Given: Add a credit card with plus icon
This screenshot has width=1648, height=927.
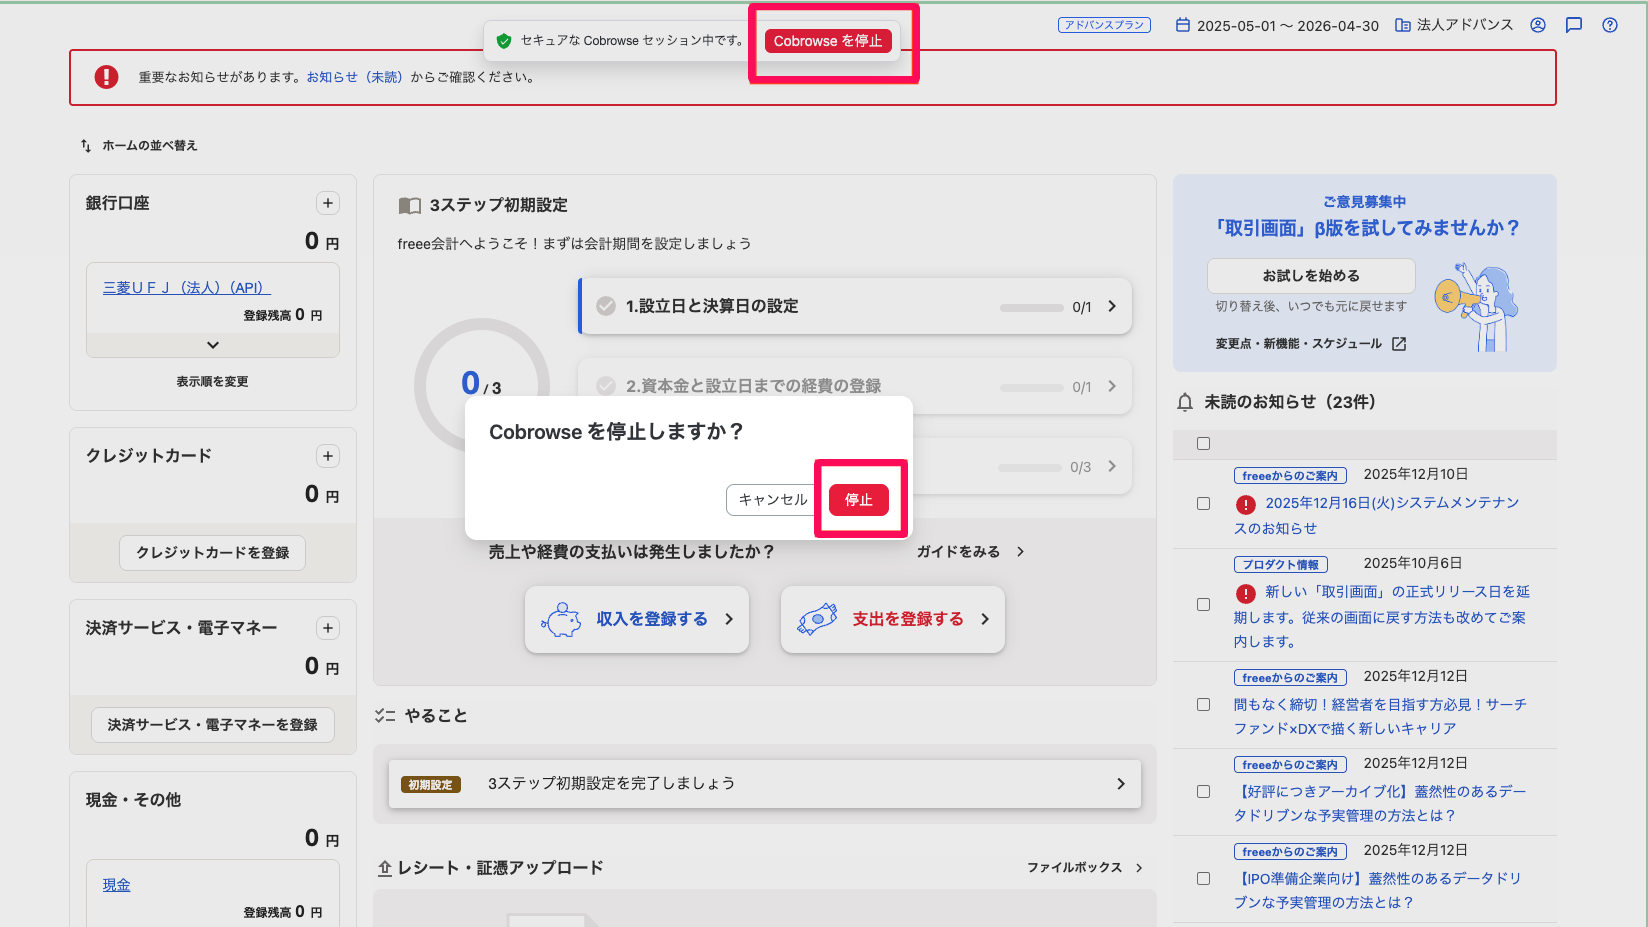Looking at the screenshot, I should (x=328, y=456).
